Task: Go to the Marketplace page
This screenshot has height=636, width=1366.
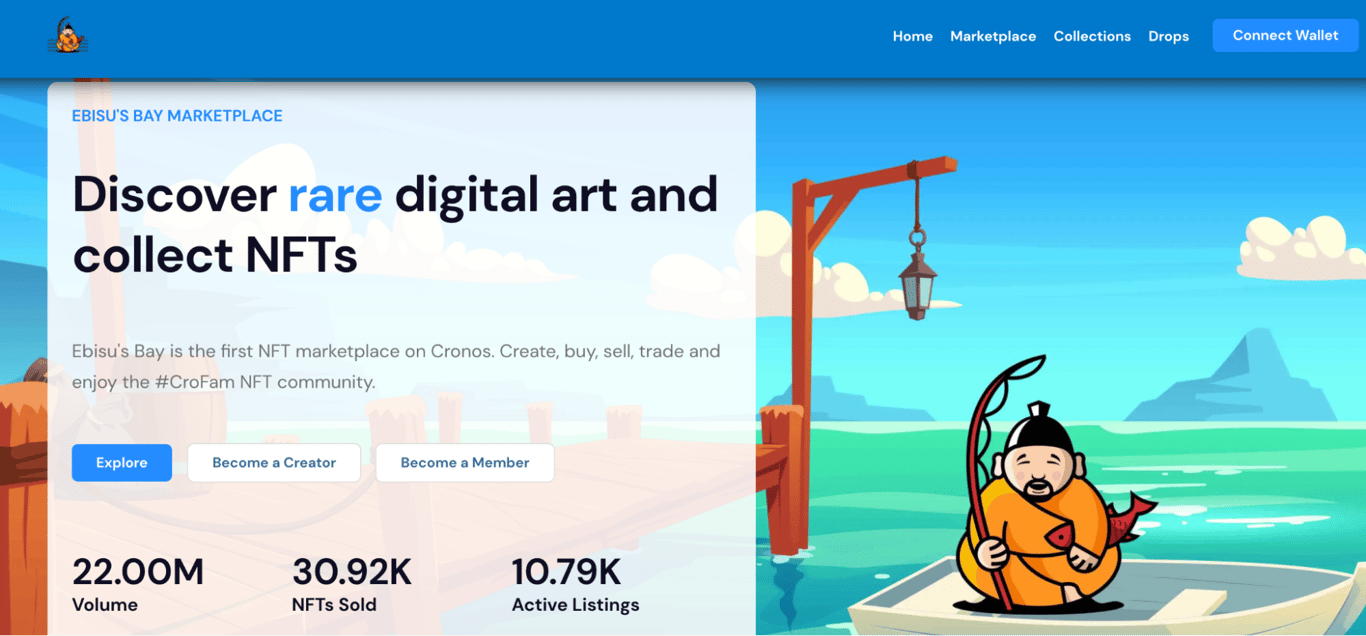Action: (992, 36)
